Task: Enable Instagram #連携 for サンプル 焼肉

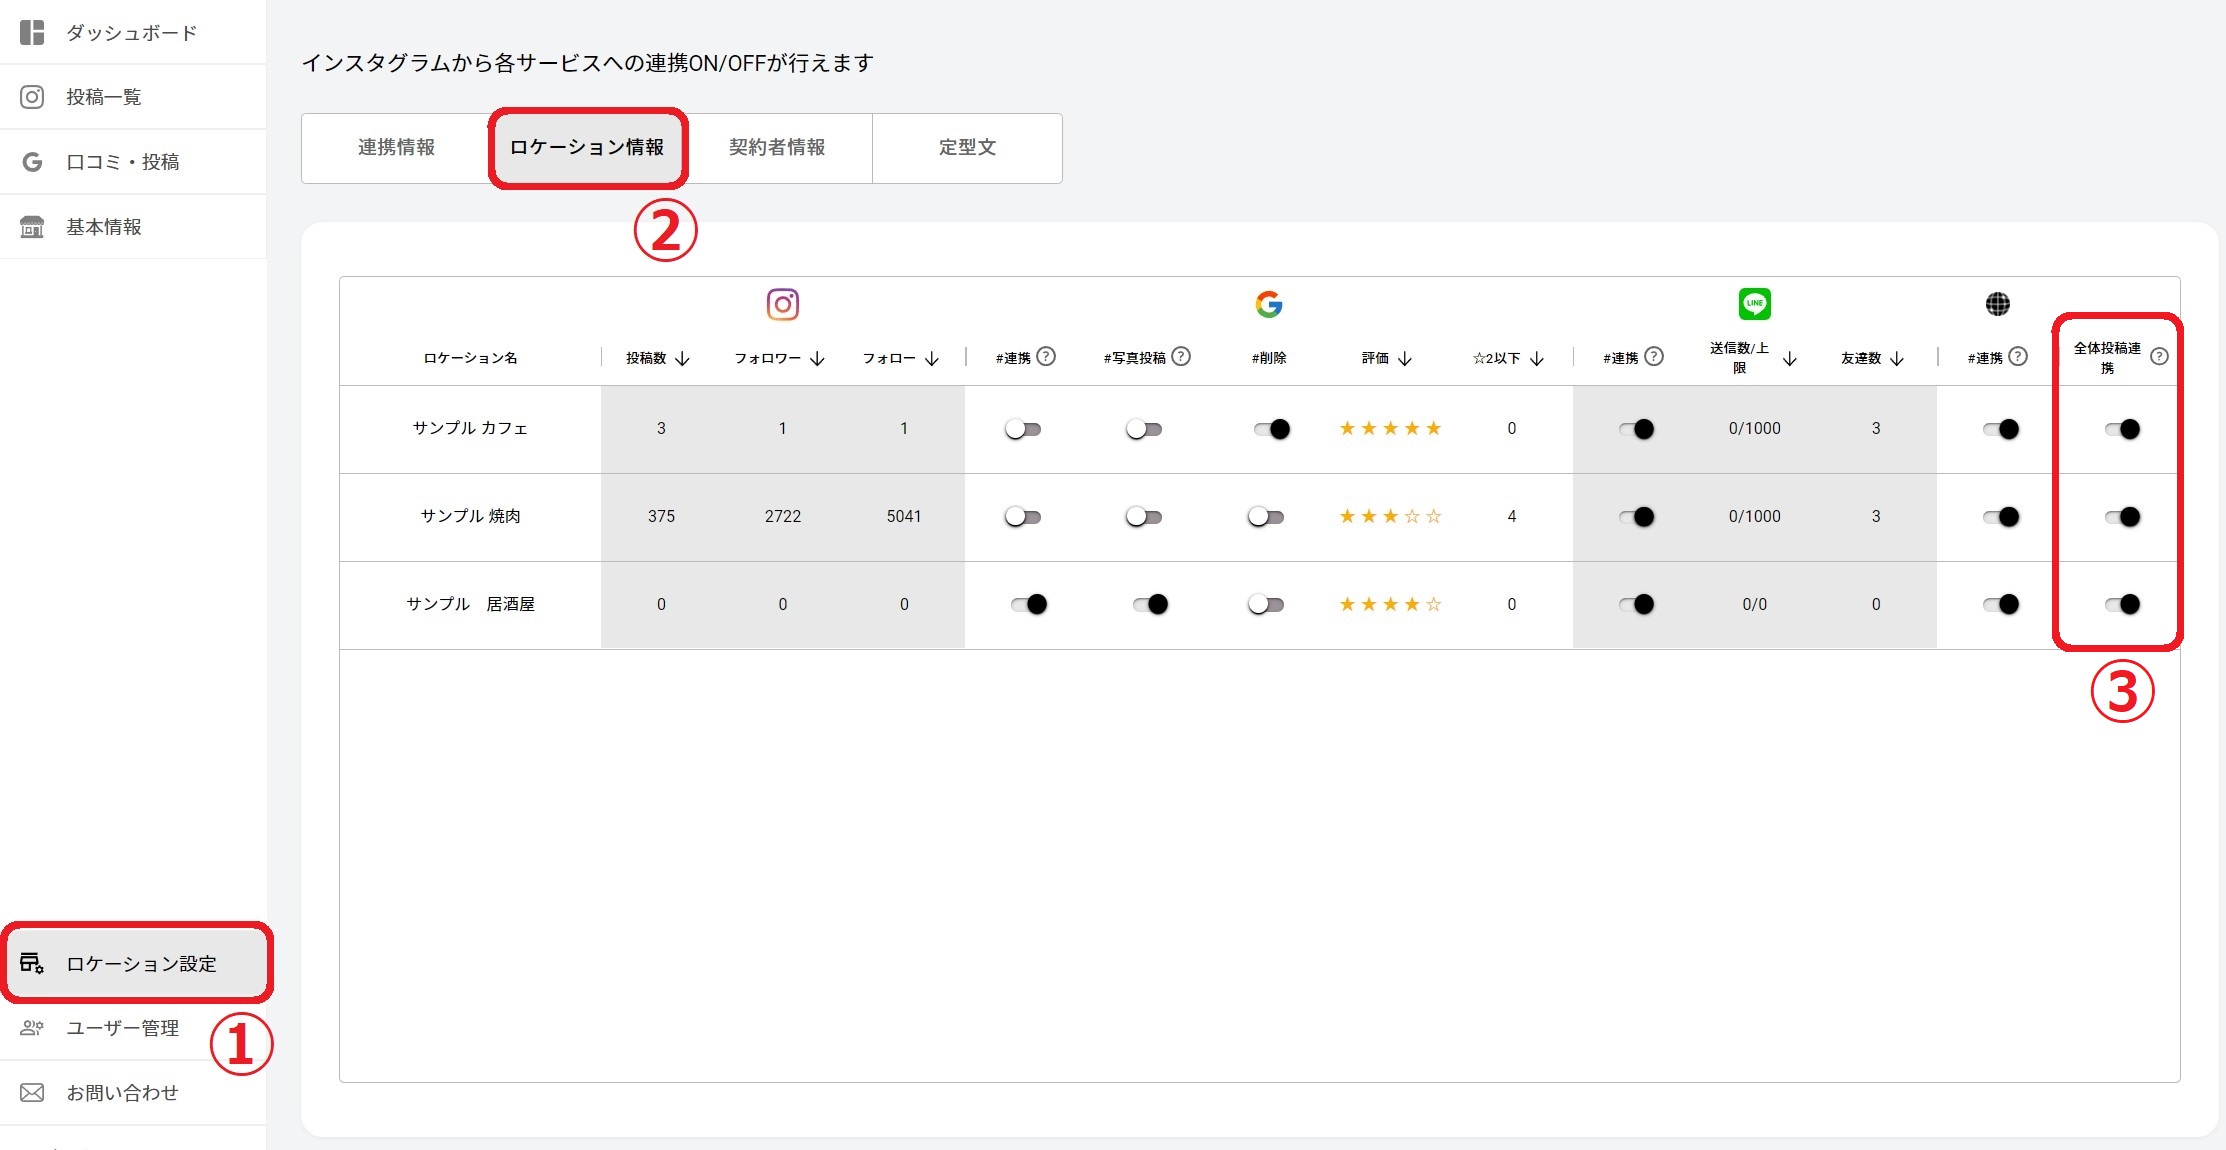Action: tap(1023, 517)
